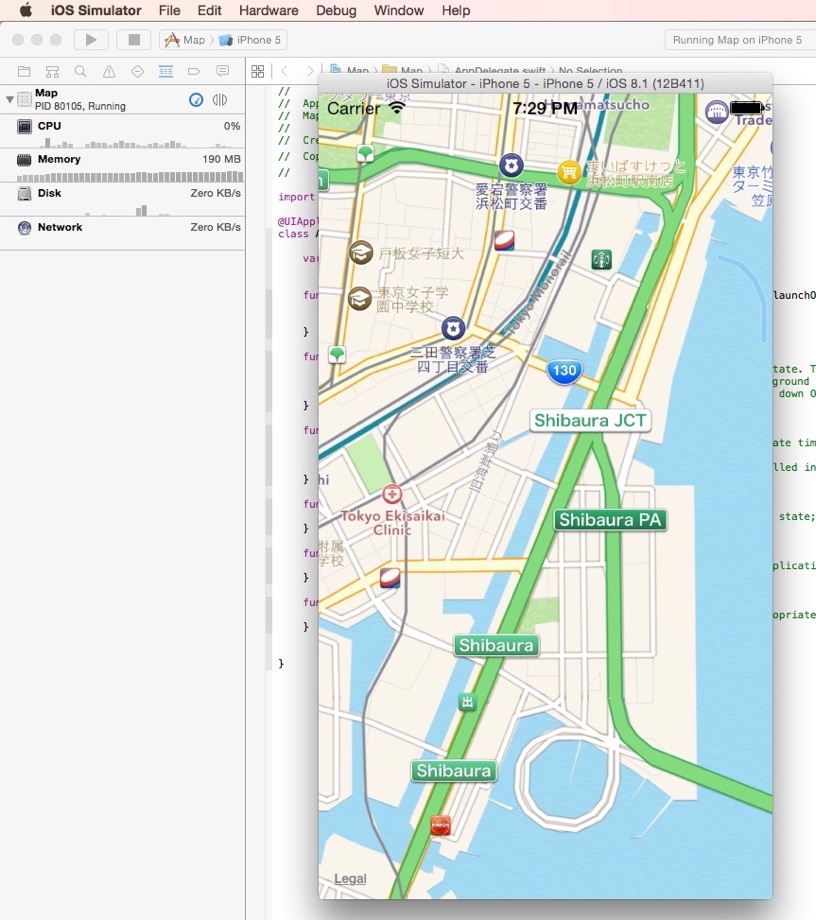Image resolution: width=816 pixels, height=920 pixels.
Task: Open the Help menu
Action: [x=456, y=11]
